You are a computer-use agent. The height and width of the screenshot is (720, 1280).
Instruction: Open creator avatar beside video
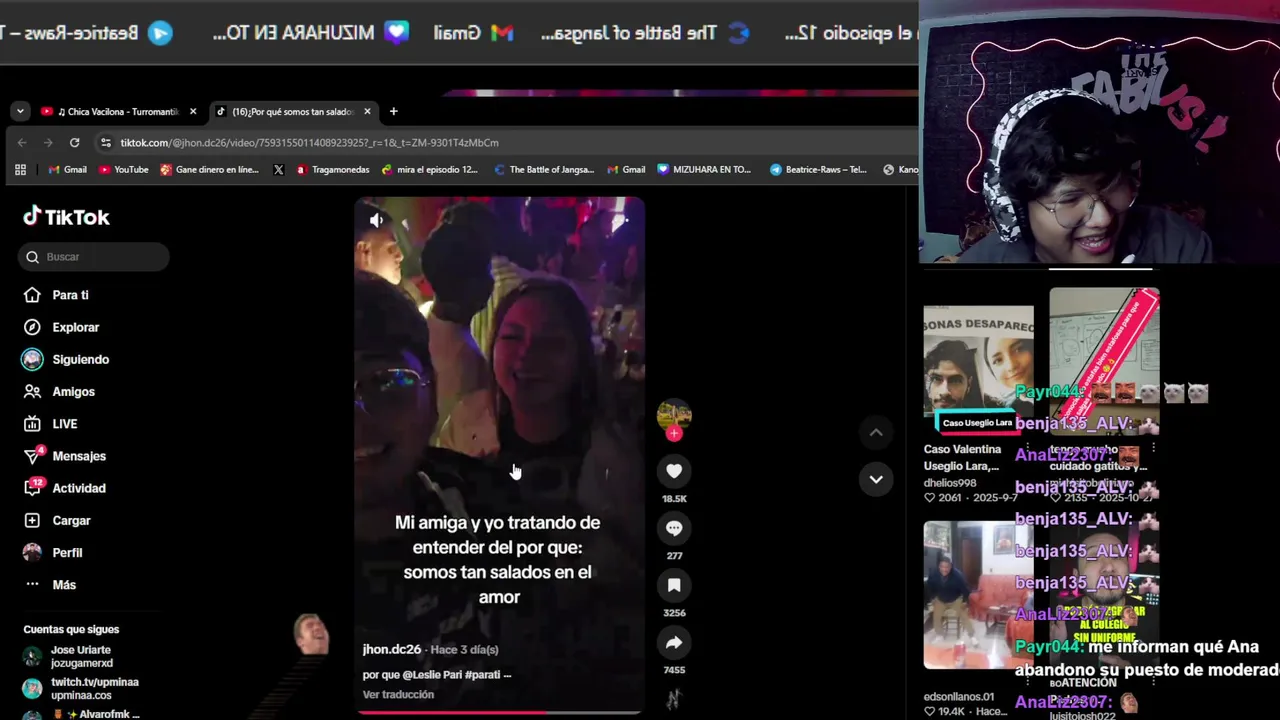tap(674, 414)
